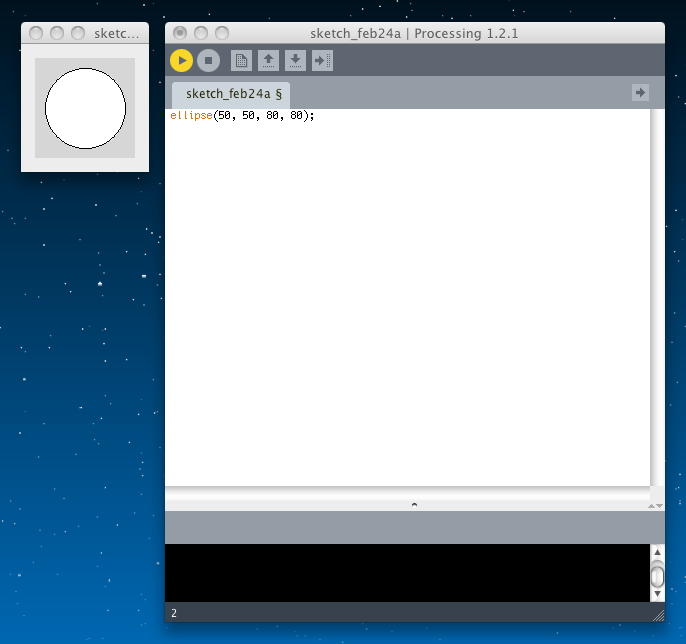This screenshot has width=686, height=644.
Task: Click the drawn white circle in sketch window
Action: click(85, 108)
